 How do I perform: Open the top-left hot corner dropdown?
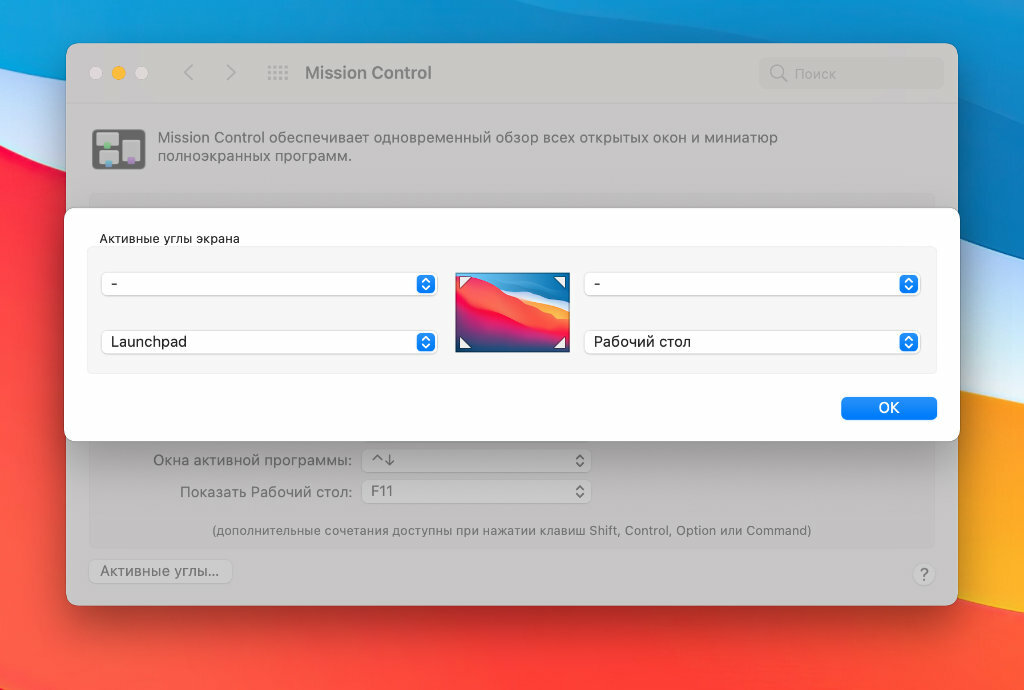[269, 284]
